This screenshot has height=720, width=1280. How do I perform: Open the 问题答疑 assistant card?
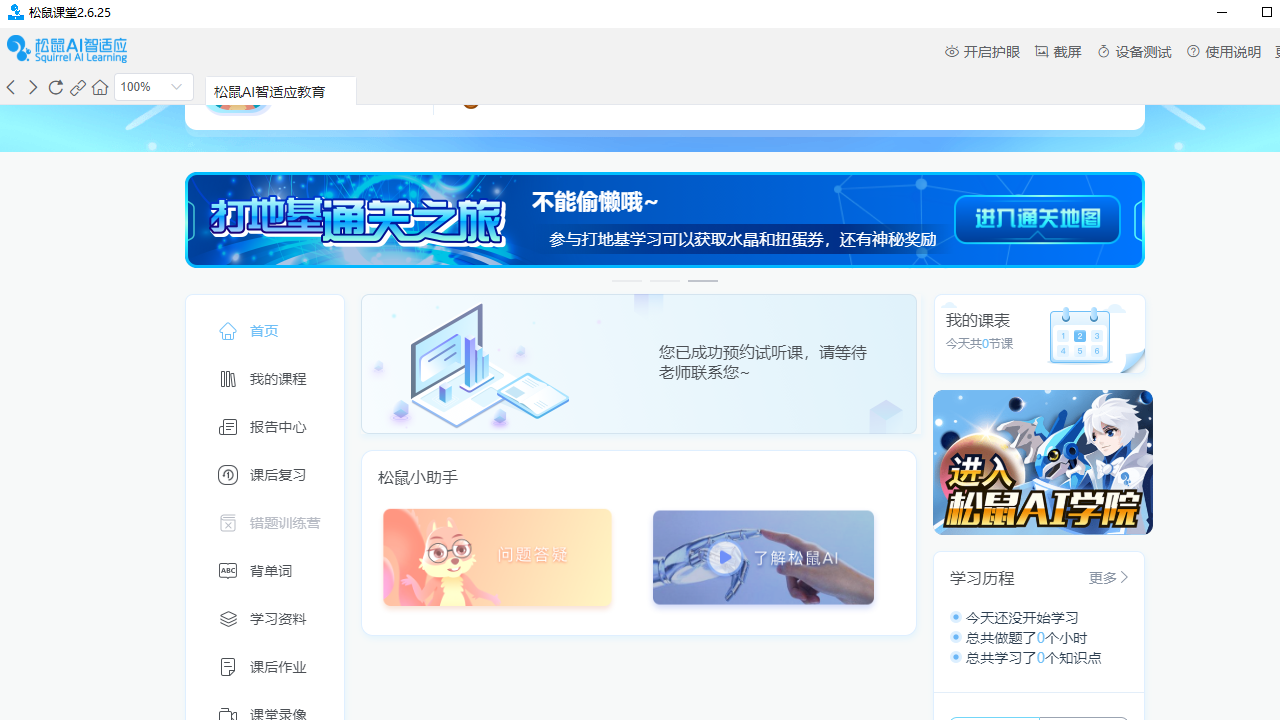pyautogui.click(x=497, y=557)
